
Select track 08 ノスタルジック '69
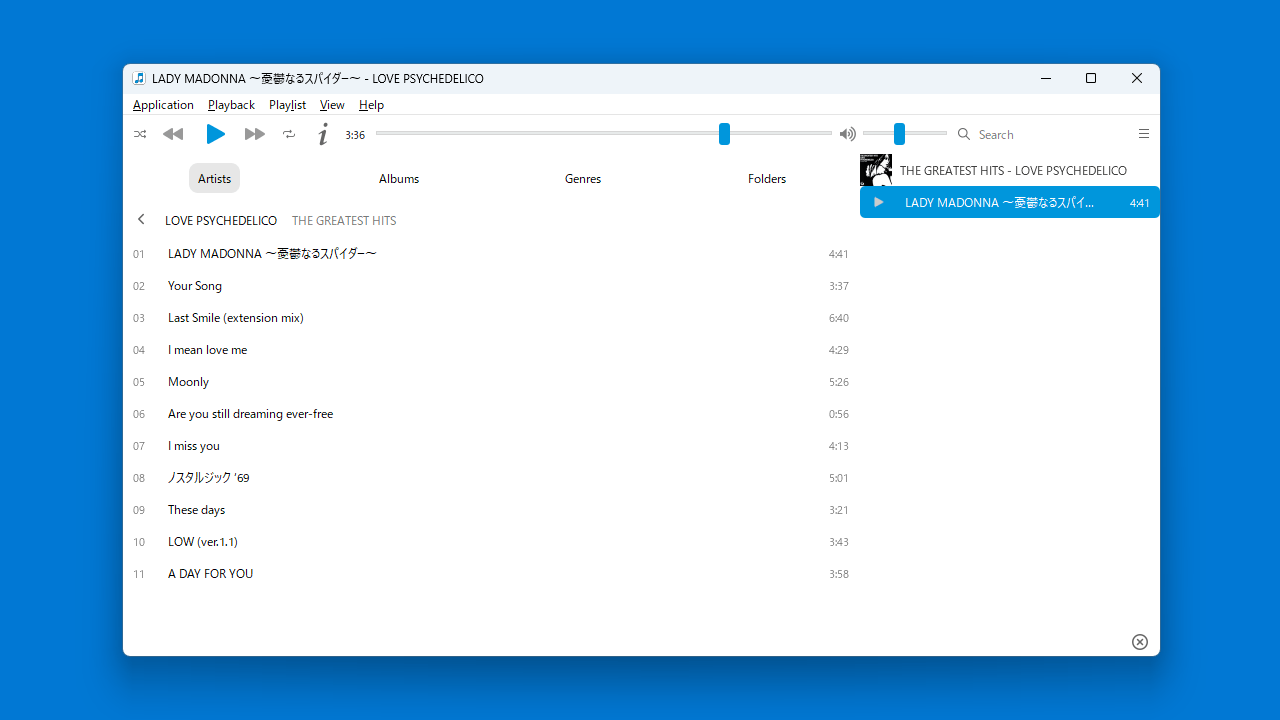[491, 478]
